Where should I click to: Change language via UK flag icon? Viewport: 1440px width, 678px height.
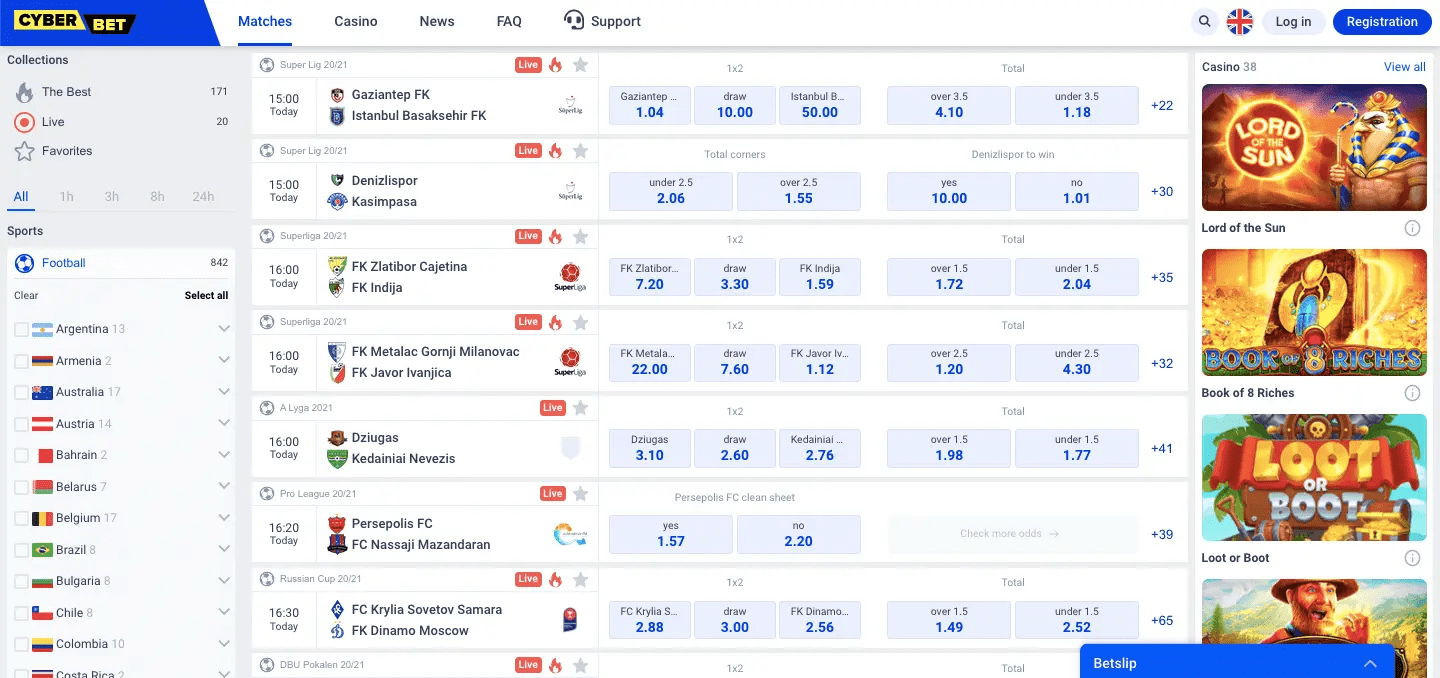pos(1240,22)
